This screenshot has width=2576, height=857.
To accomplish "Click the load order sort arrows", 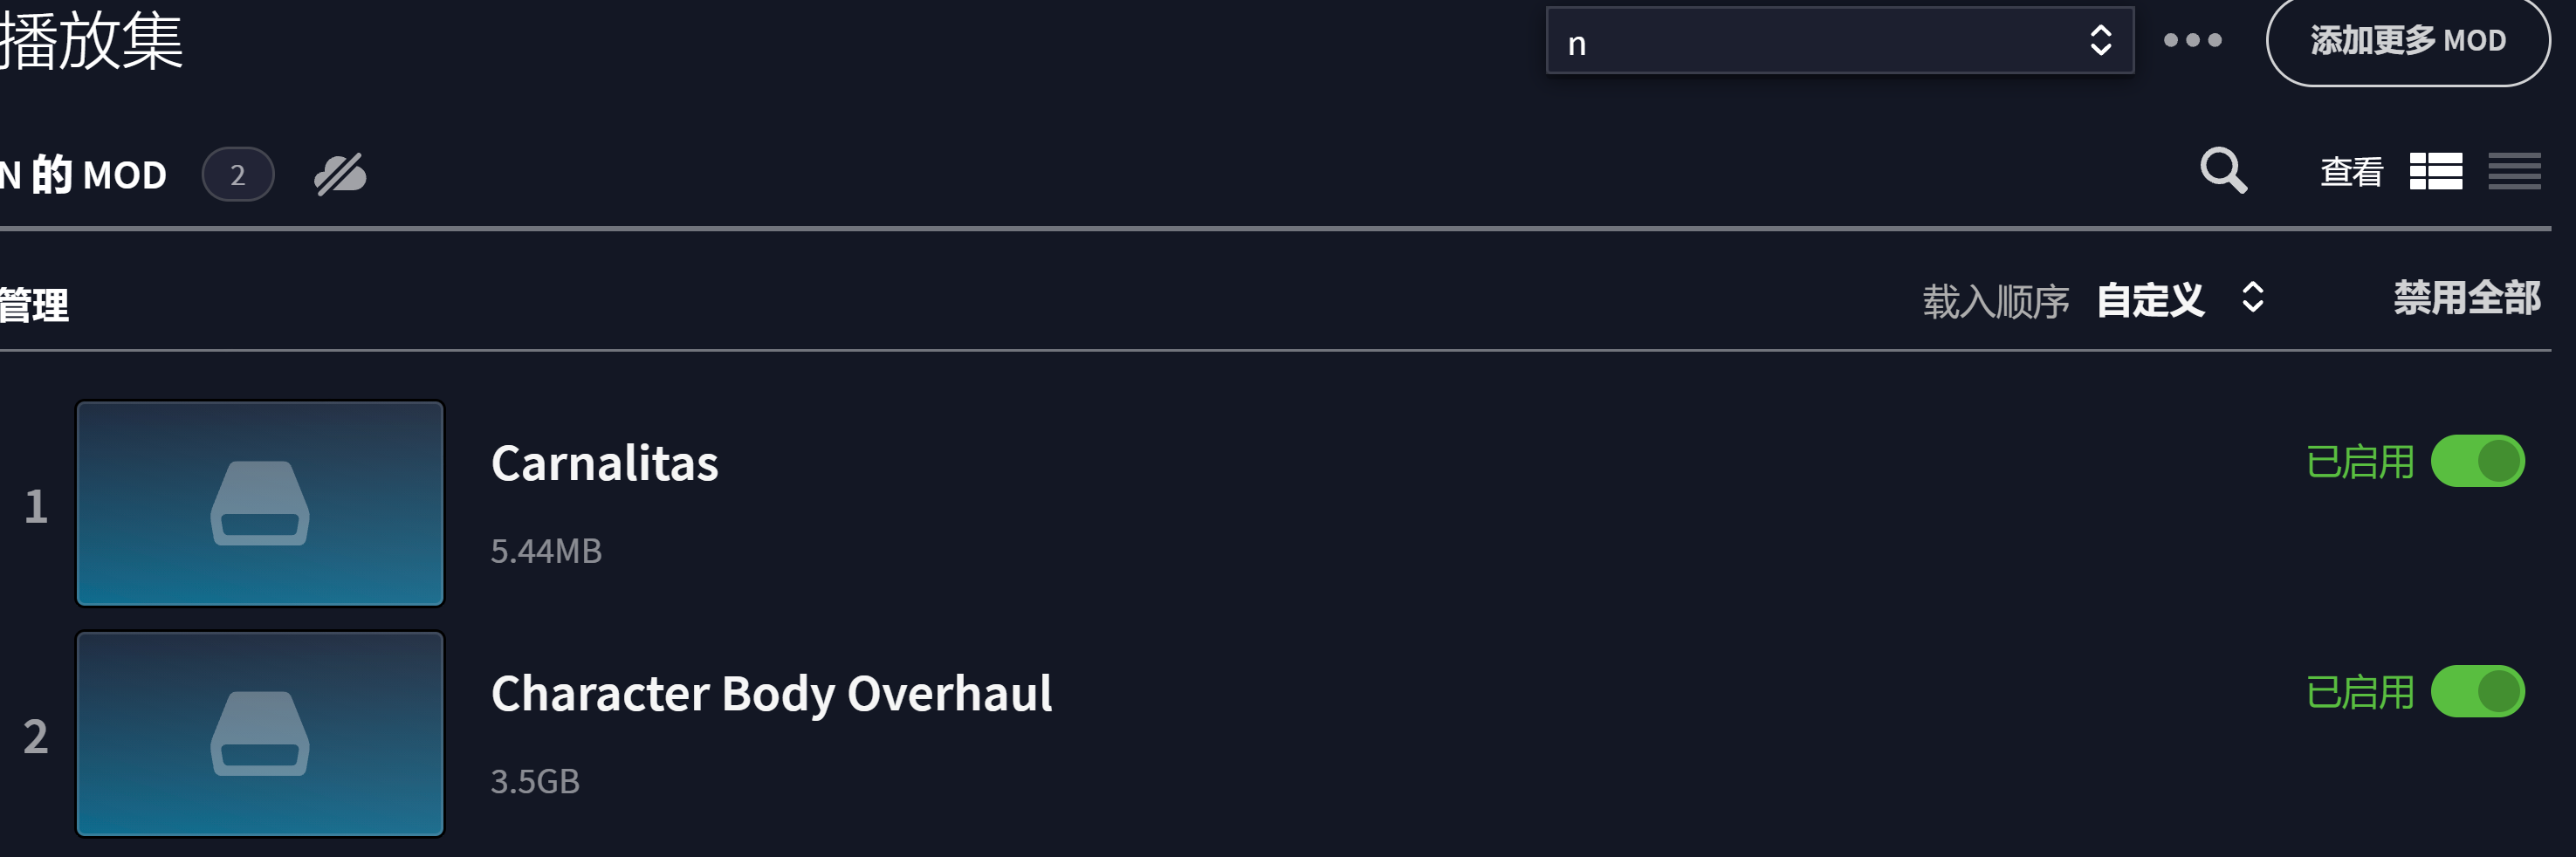I will point(2252,297).
